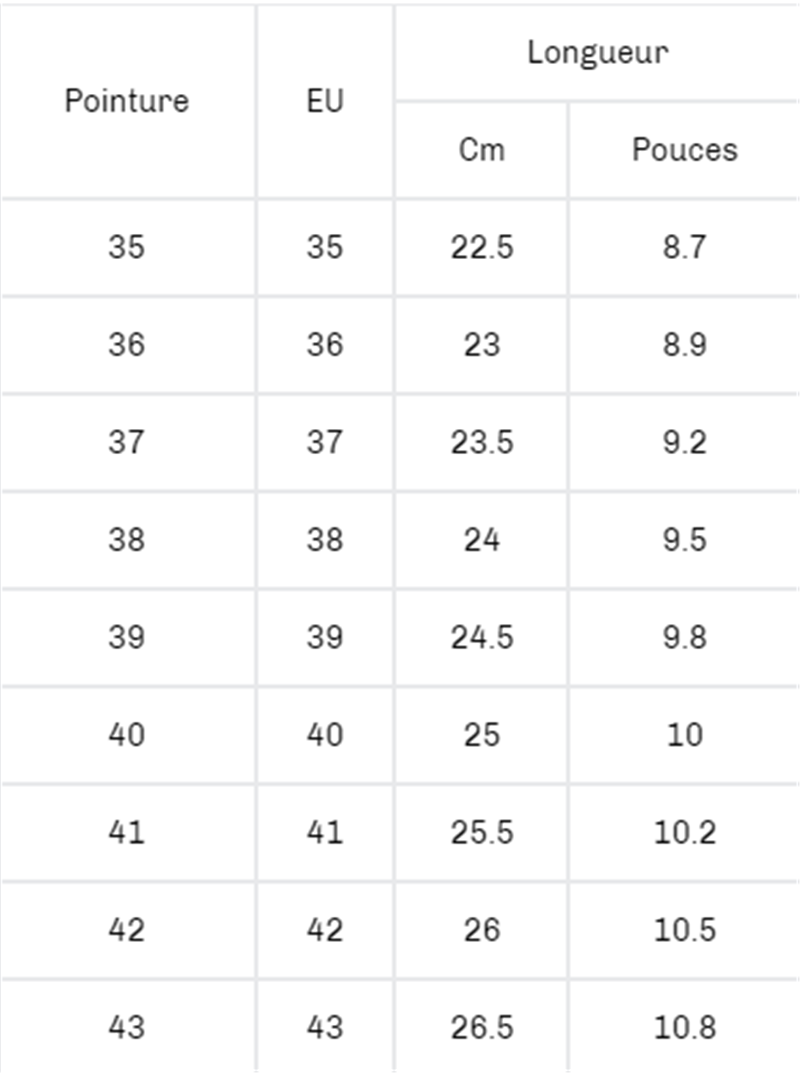Select the 23.5 Cm cell
This screenshot has height=1073, width=800.
click(x=481, y=442)
